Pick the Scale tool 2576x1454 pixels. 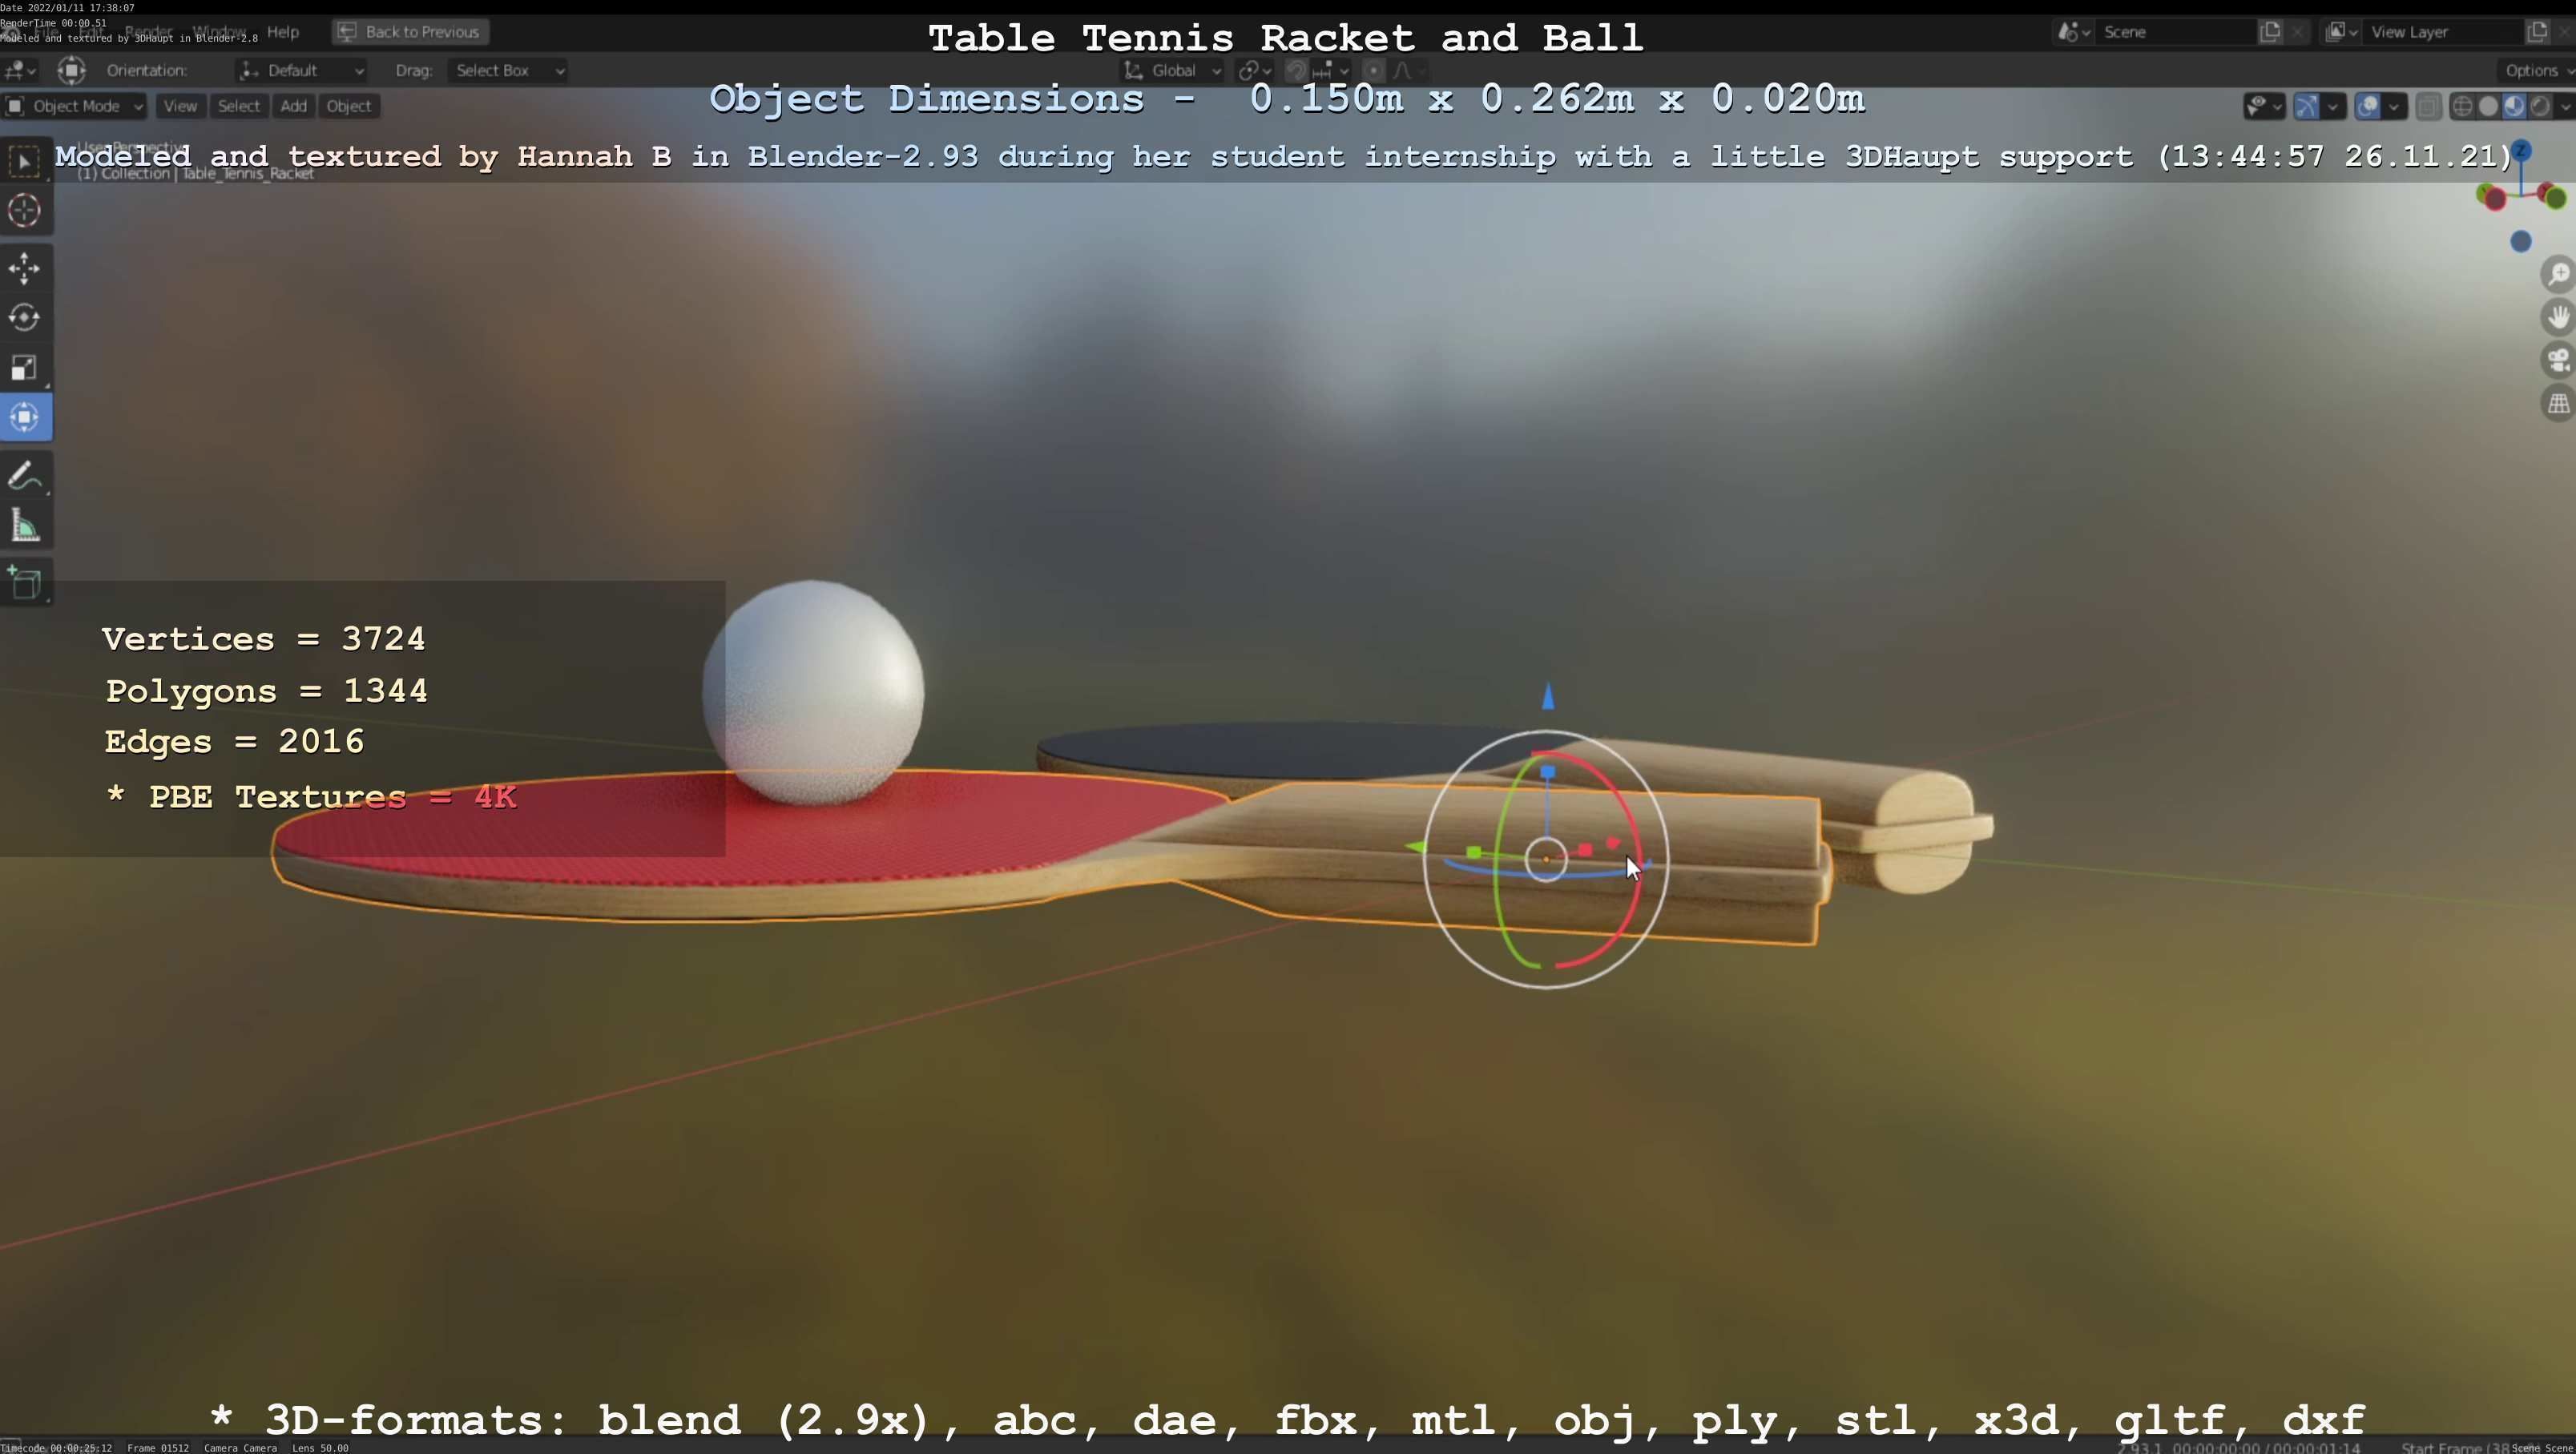tap(24, 368)
